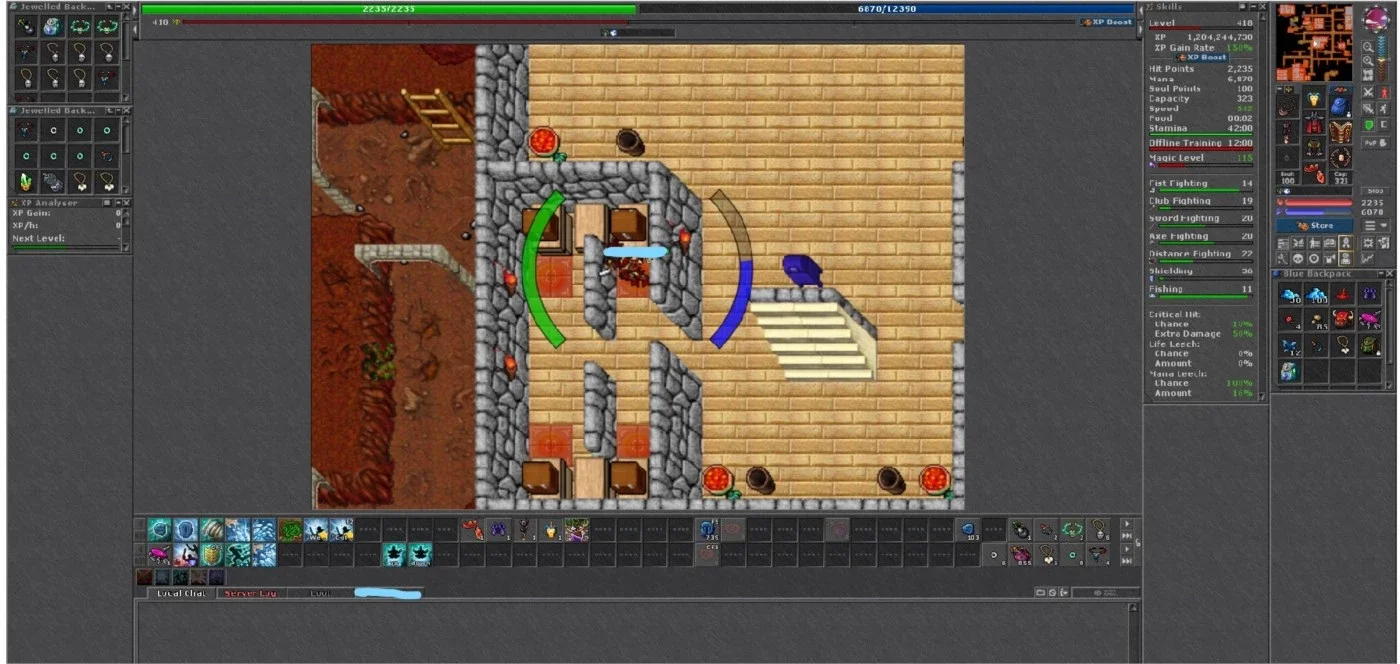This screenshot has height=664, width=1400.
Task: Open the Loot chat tab
Action: pyautogui.click(x=319, y=593)
